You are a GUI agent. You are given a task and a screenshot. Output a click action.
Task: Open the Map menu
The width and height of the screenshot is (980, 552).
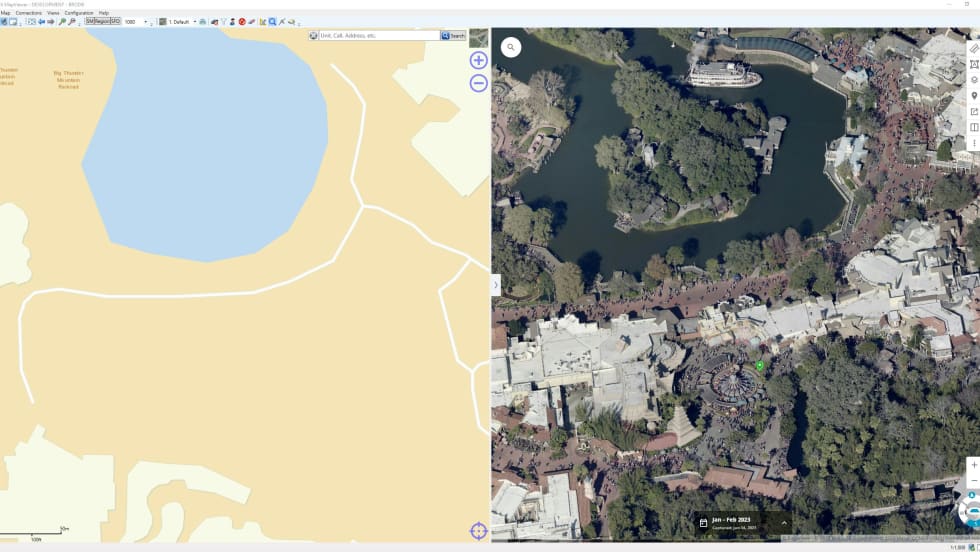[5, 13]
